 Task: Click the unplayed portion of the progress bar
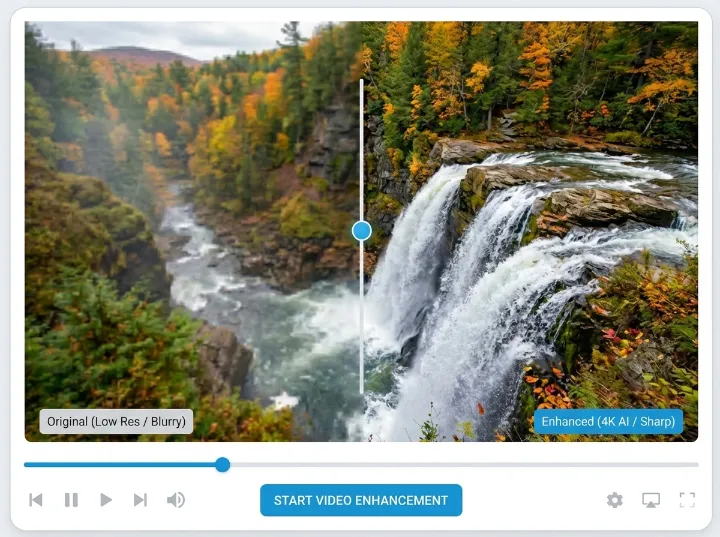[464, 465]
